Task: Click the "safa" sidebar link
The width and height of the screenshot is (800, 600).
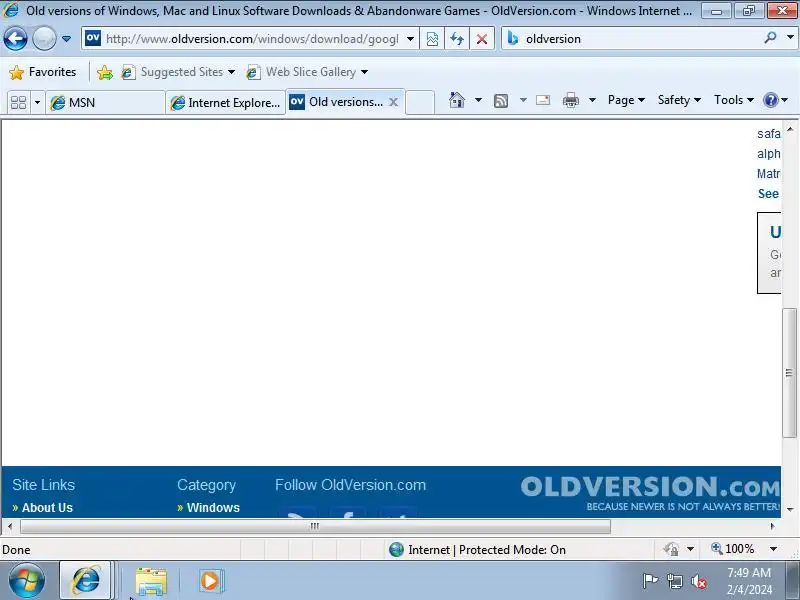Action: pos(768,134)
